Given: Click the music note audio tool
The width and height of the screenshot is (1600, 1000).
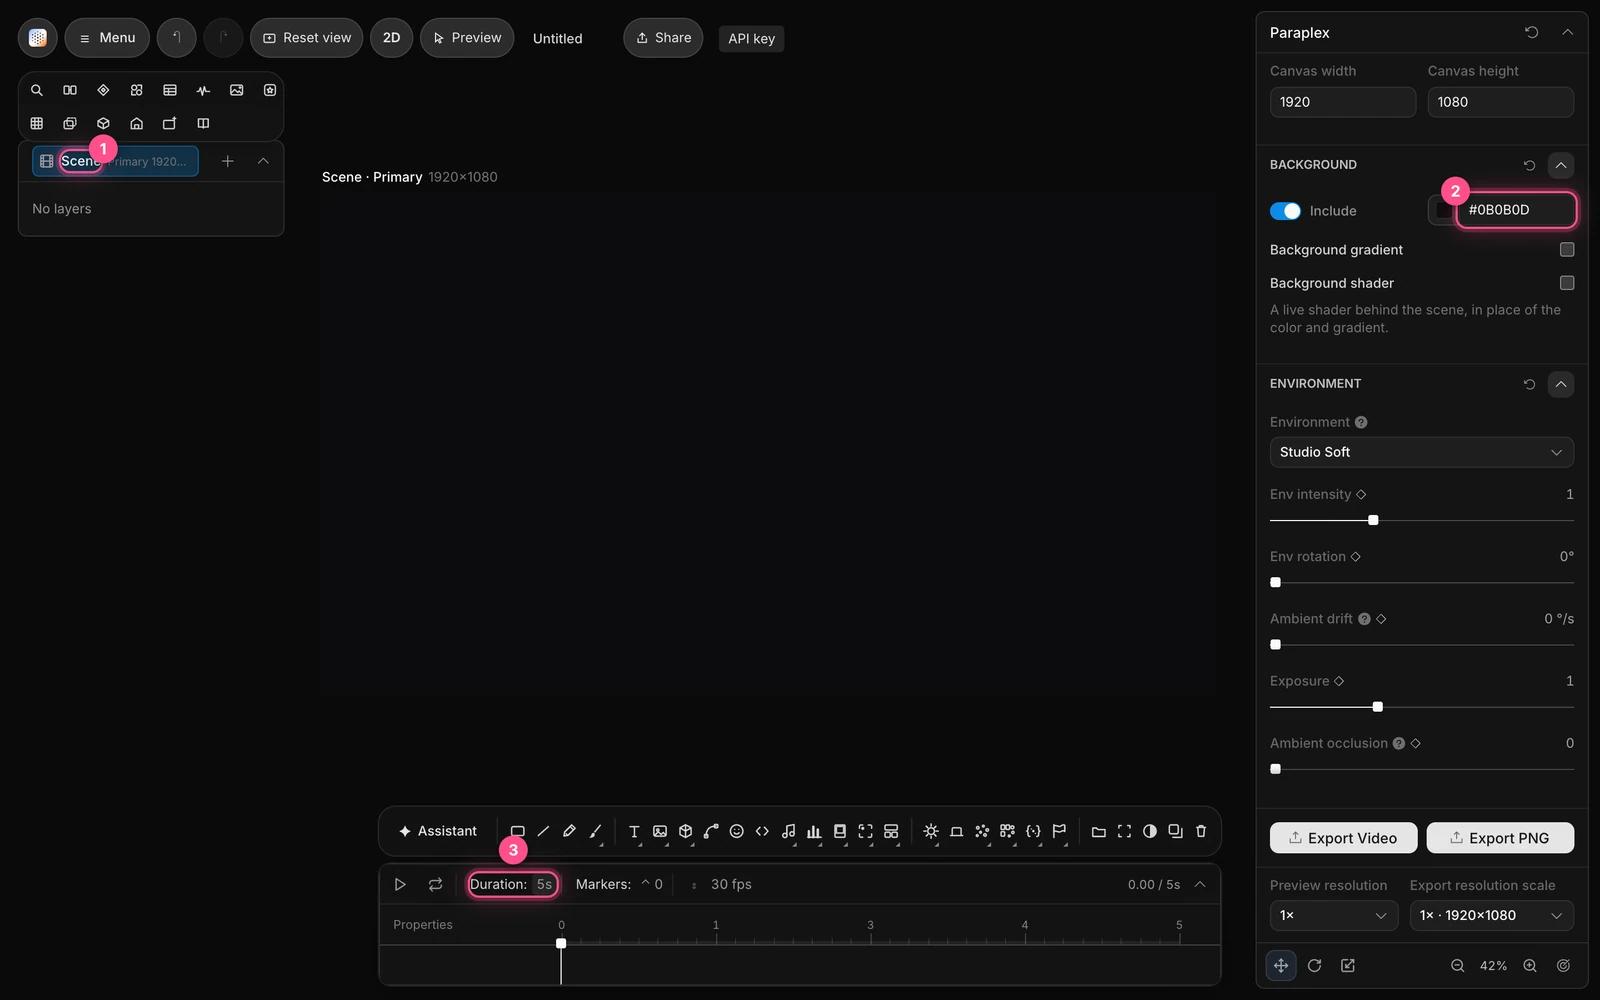Looking at the screenshot, I should coord(788,831).
